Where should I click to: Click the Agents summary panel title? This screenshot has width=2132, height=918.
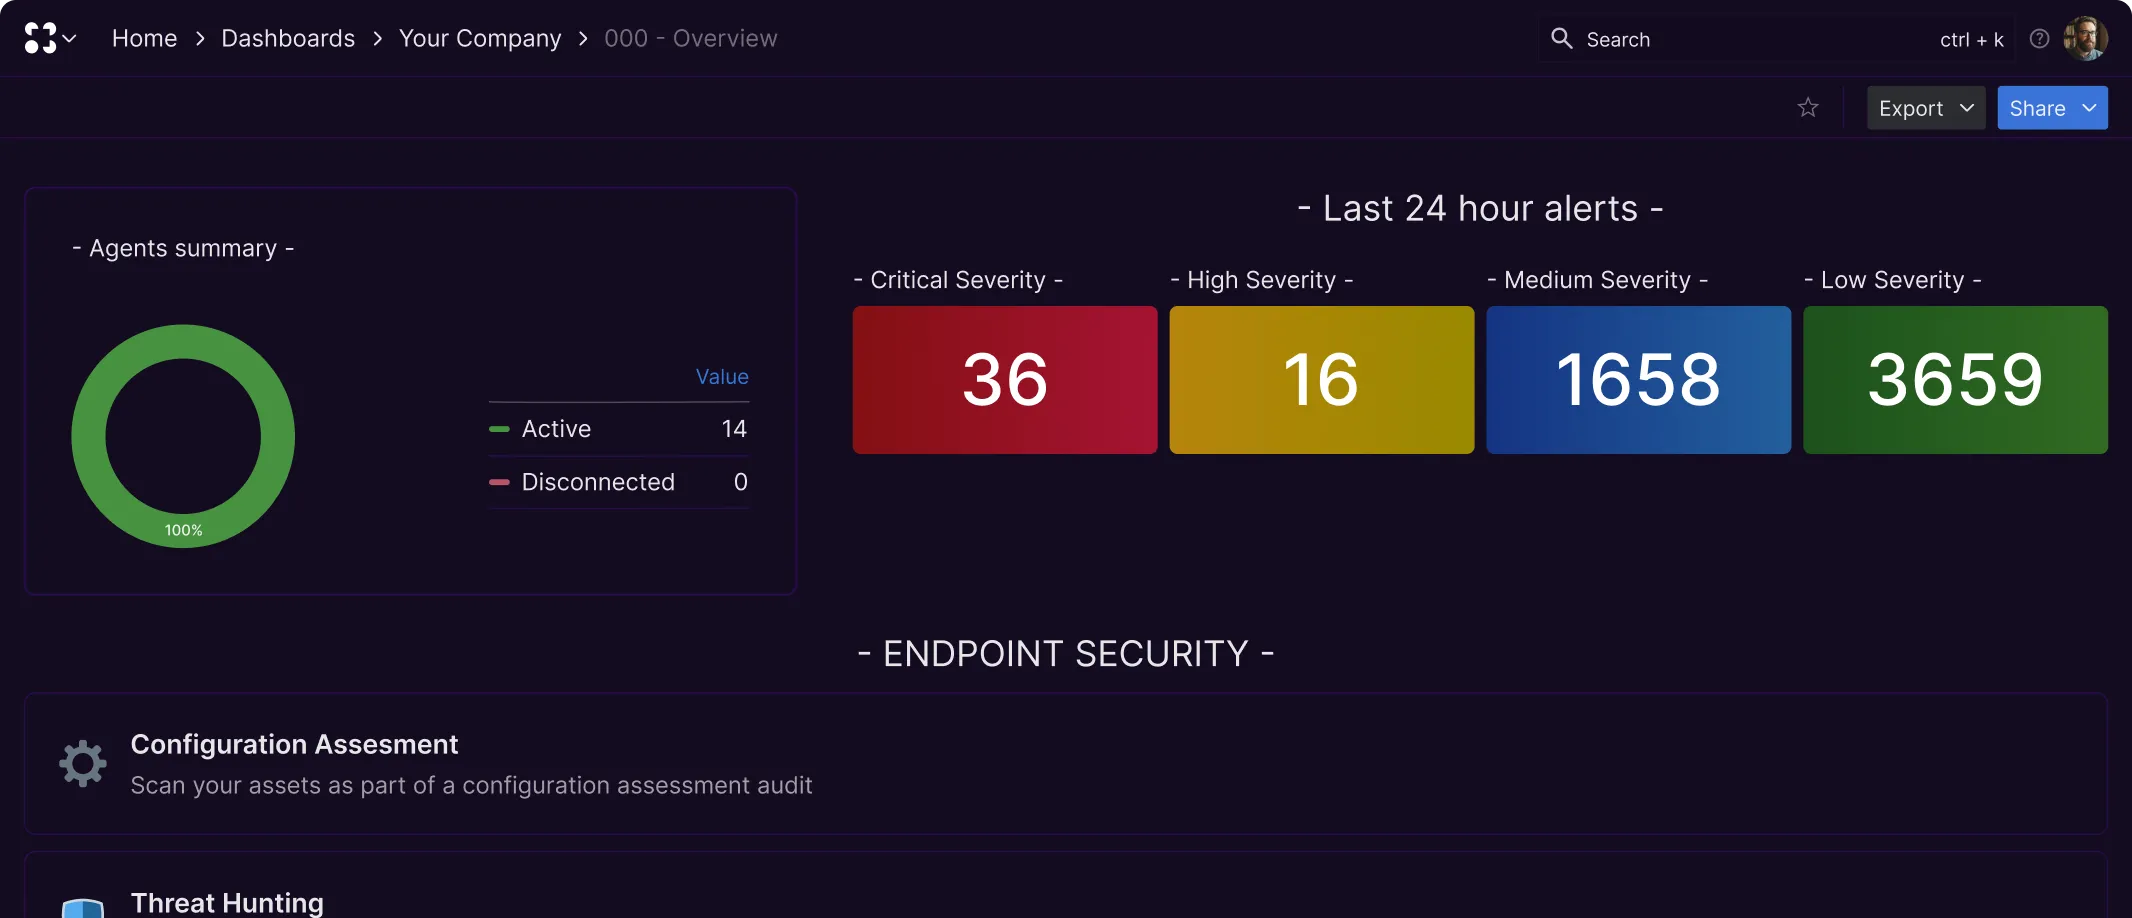pos(183,248)
